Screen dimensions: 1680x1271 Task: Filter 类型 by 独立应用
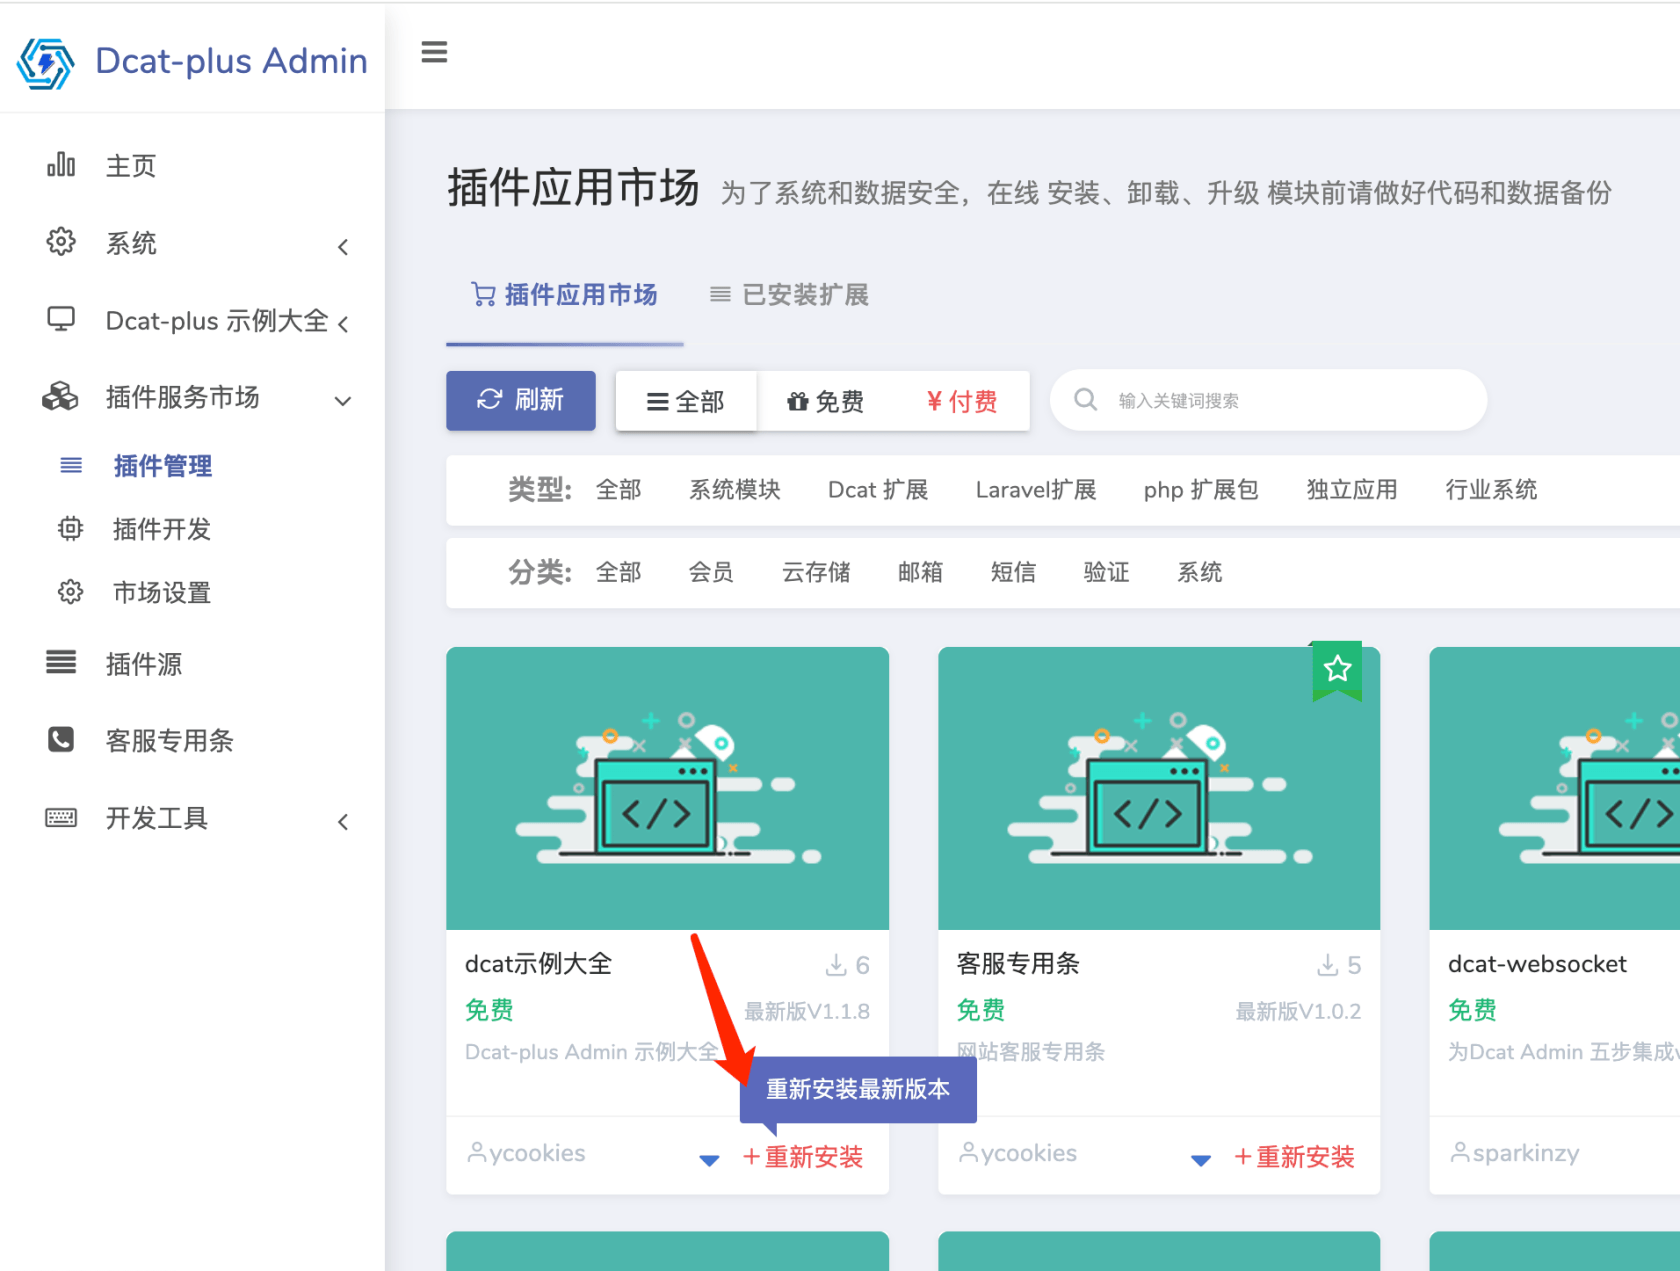point(1352,490)
